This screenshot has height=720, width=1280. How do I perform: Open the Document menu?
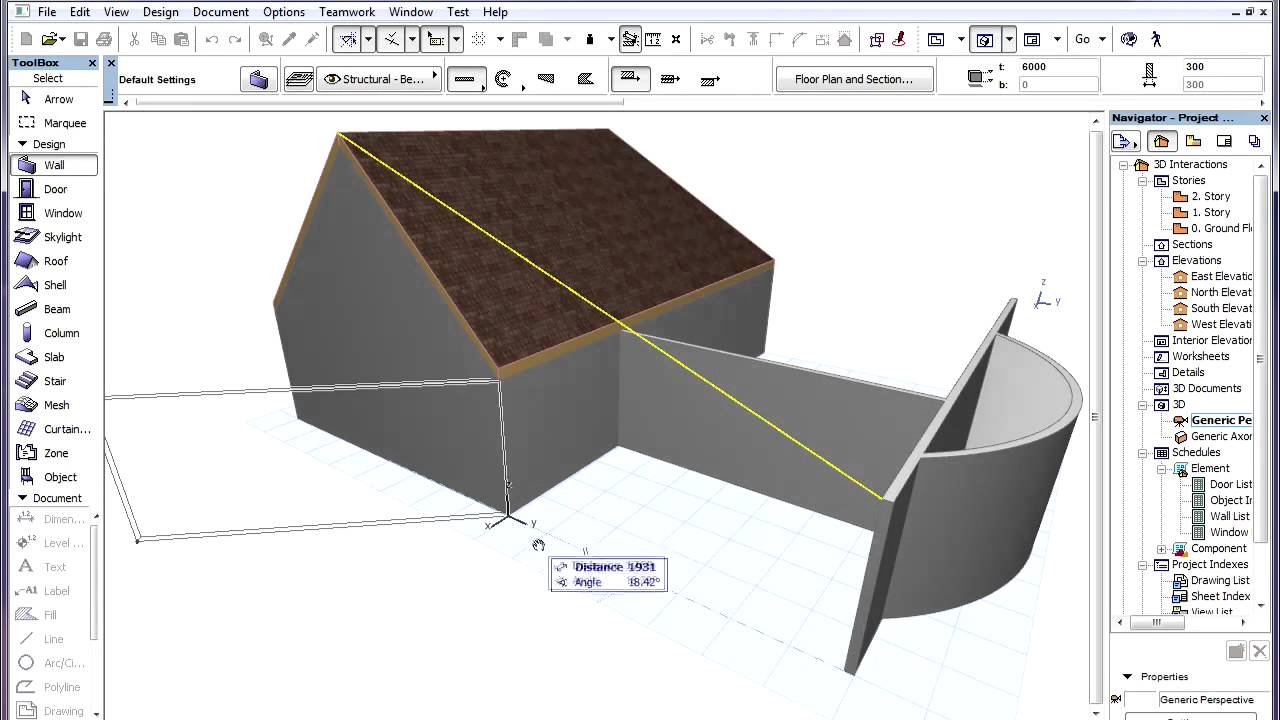(221, 12)
